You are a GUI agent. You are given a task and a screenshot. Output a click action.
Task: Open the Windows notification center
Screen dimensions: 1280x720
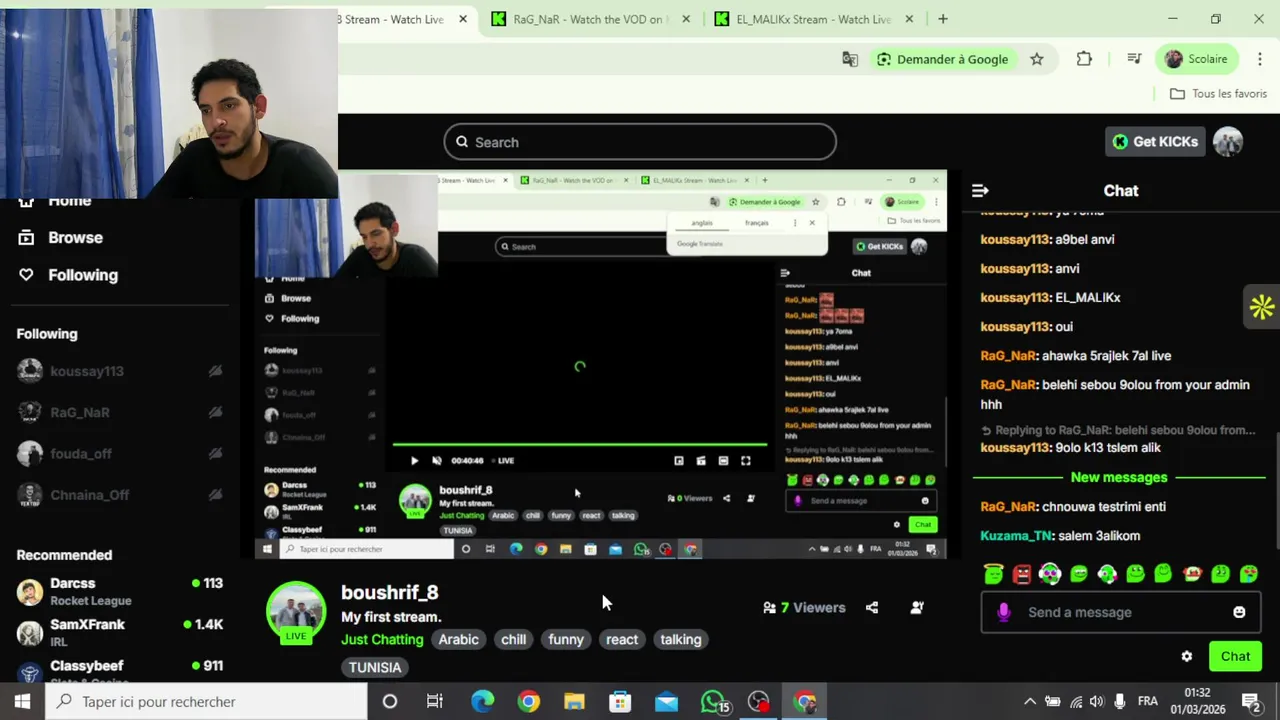1251,701
